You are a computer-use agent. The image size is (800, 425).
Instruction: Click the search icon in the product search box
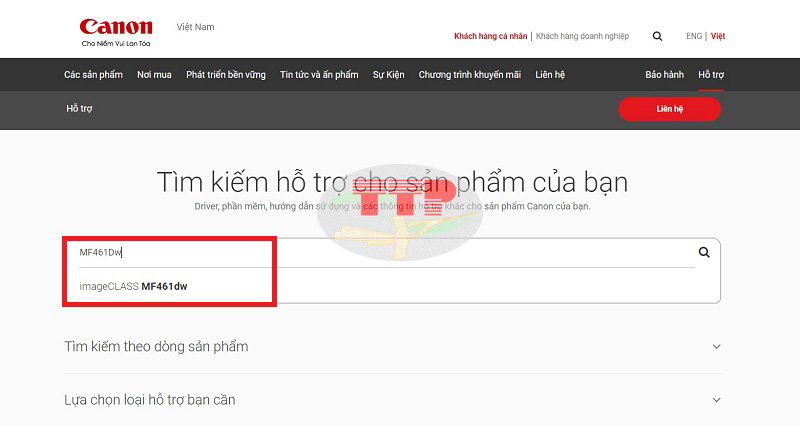704,252
